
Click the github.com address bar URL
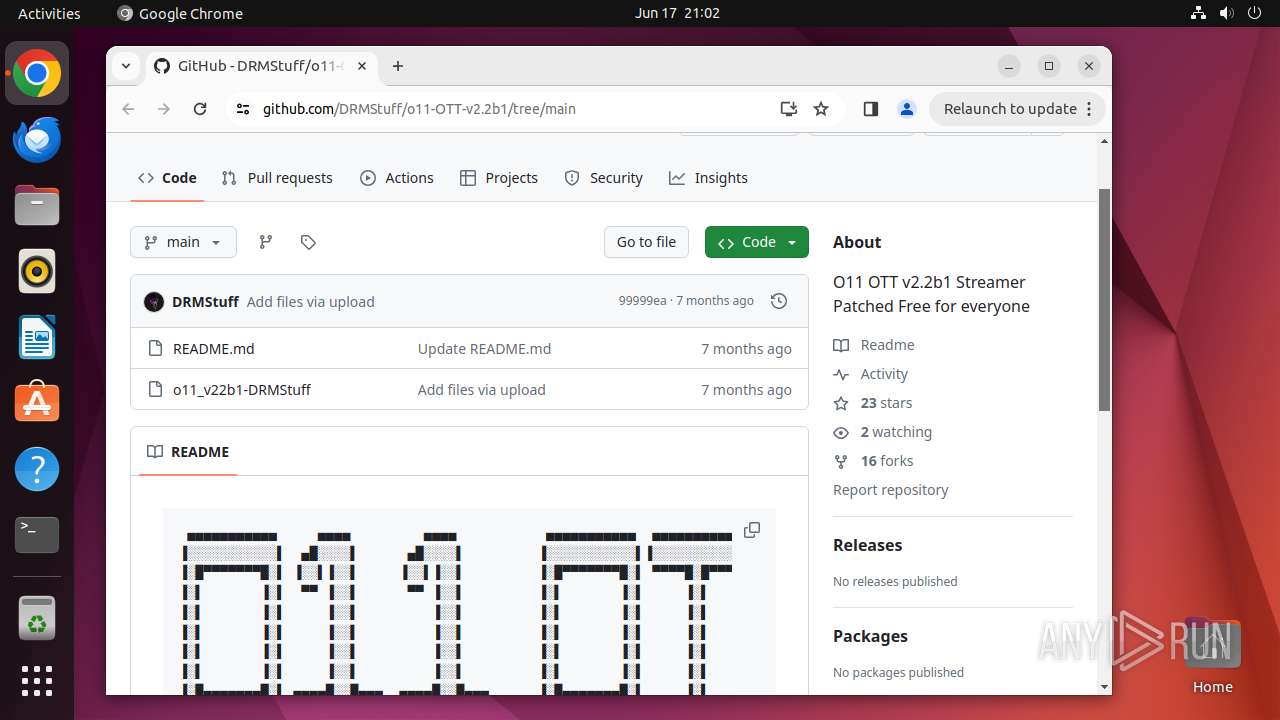[x=419, y=109]
